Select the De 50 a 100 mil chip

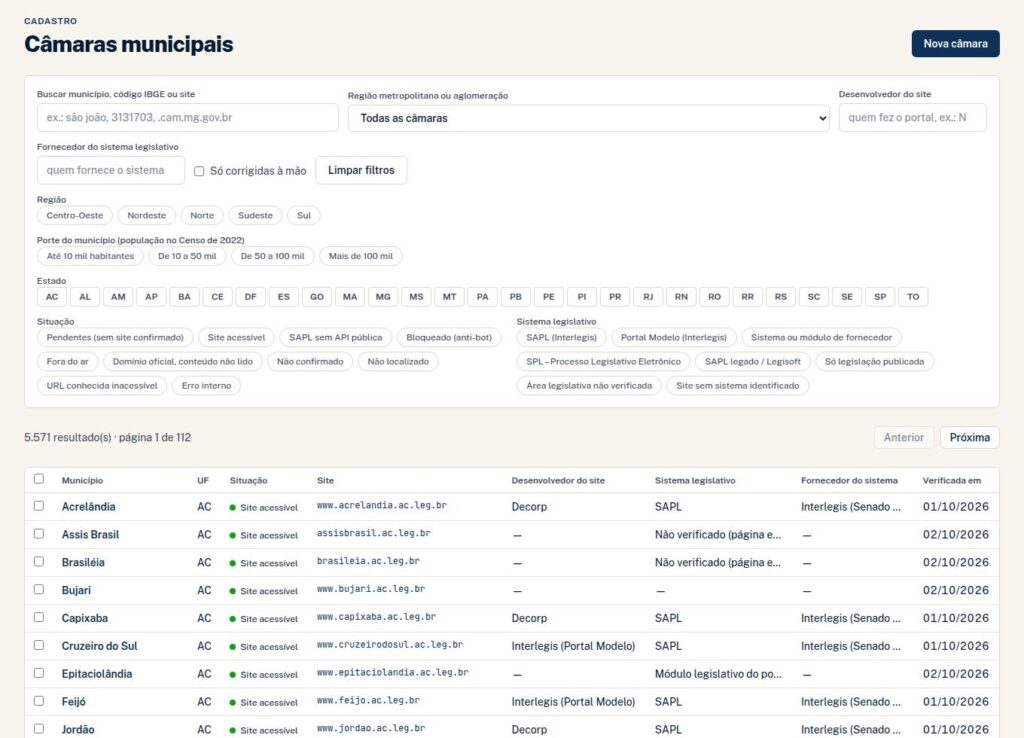(272, 256)
